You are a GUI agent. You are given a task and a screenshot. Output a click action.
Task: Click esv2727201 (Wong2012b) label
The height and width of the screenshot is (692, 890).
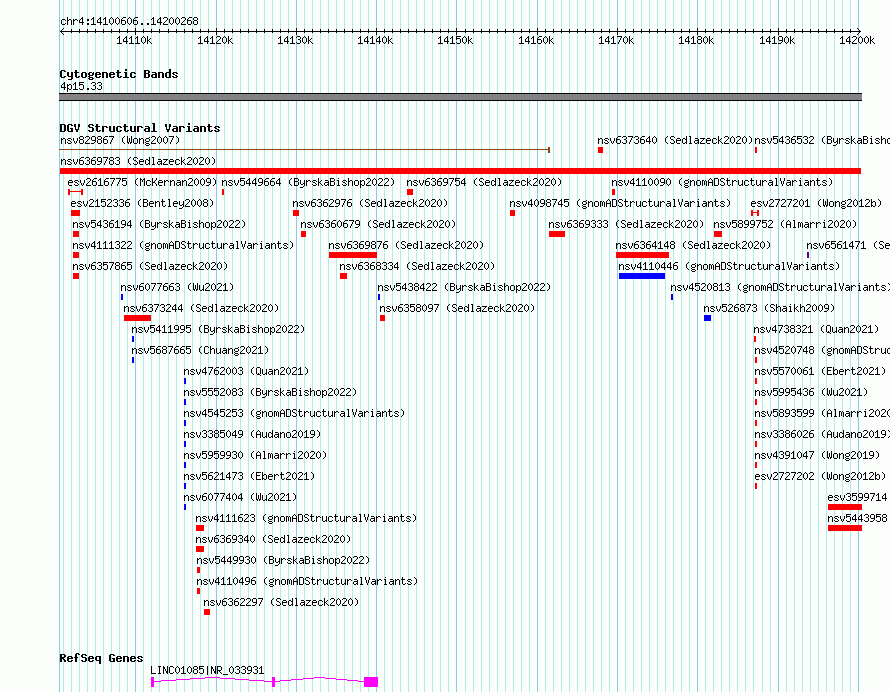[816, 203]
